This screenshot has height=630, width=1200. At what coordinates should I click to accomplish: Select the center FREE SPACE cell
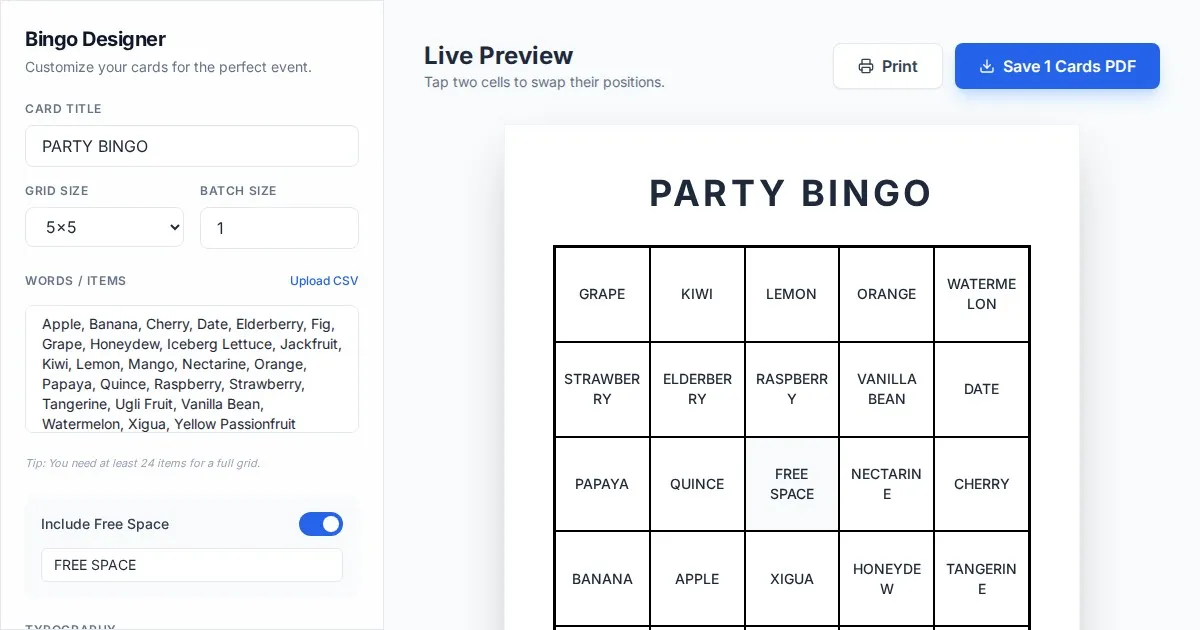[792, 484]
